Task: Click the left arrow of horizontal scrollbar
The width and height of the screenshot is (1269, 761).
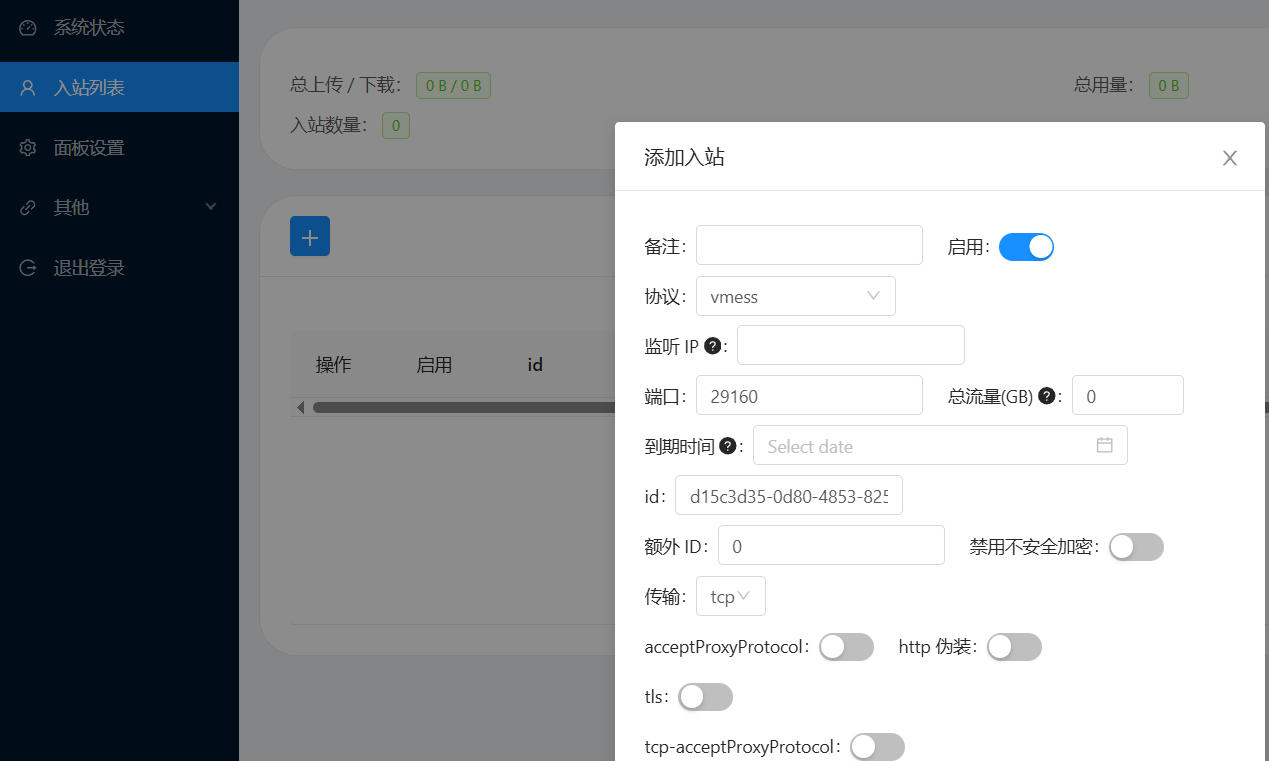Action: coord(300,408)
